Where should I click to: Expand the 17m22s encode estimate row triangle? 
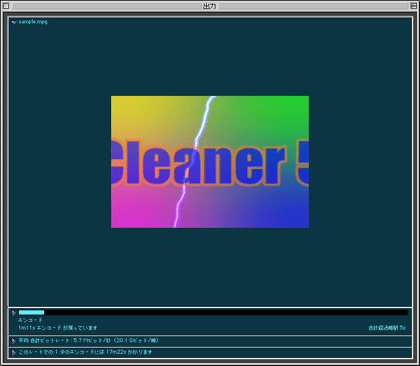click(14, 352)
